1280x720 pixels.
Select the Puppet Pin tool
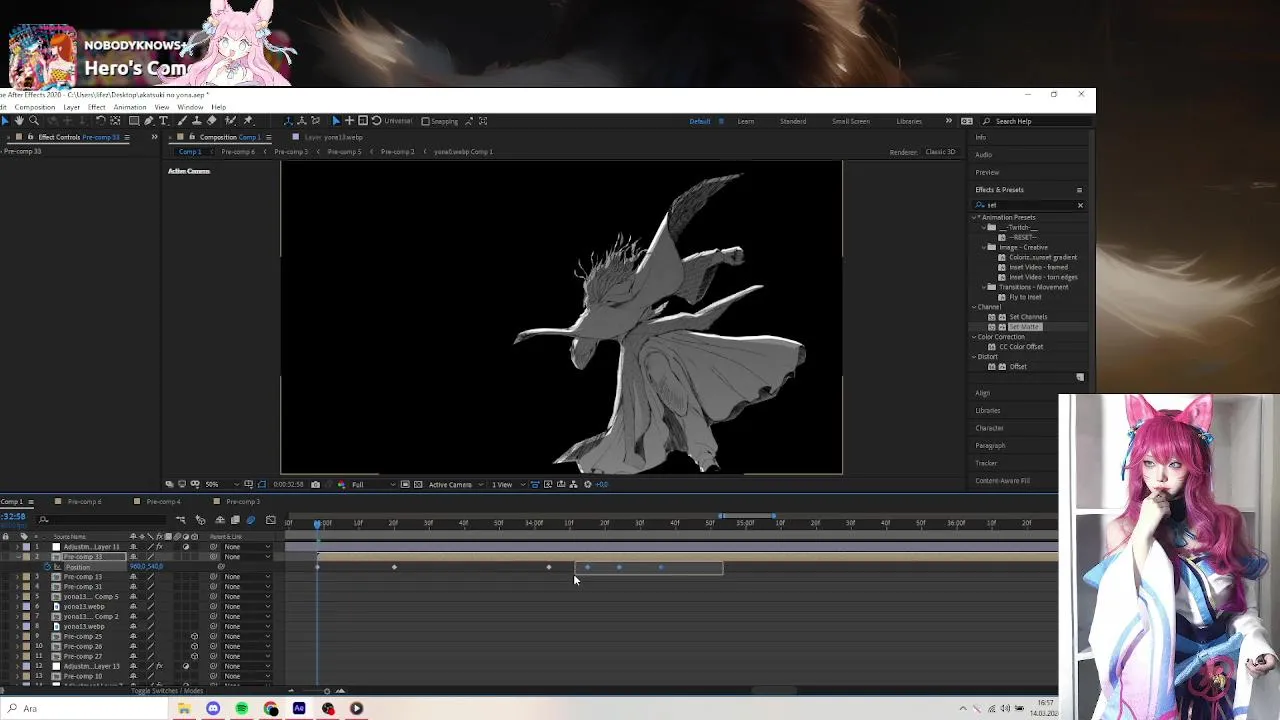[248, 121]
